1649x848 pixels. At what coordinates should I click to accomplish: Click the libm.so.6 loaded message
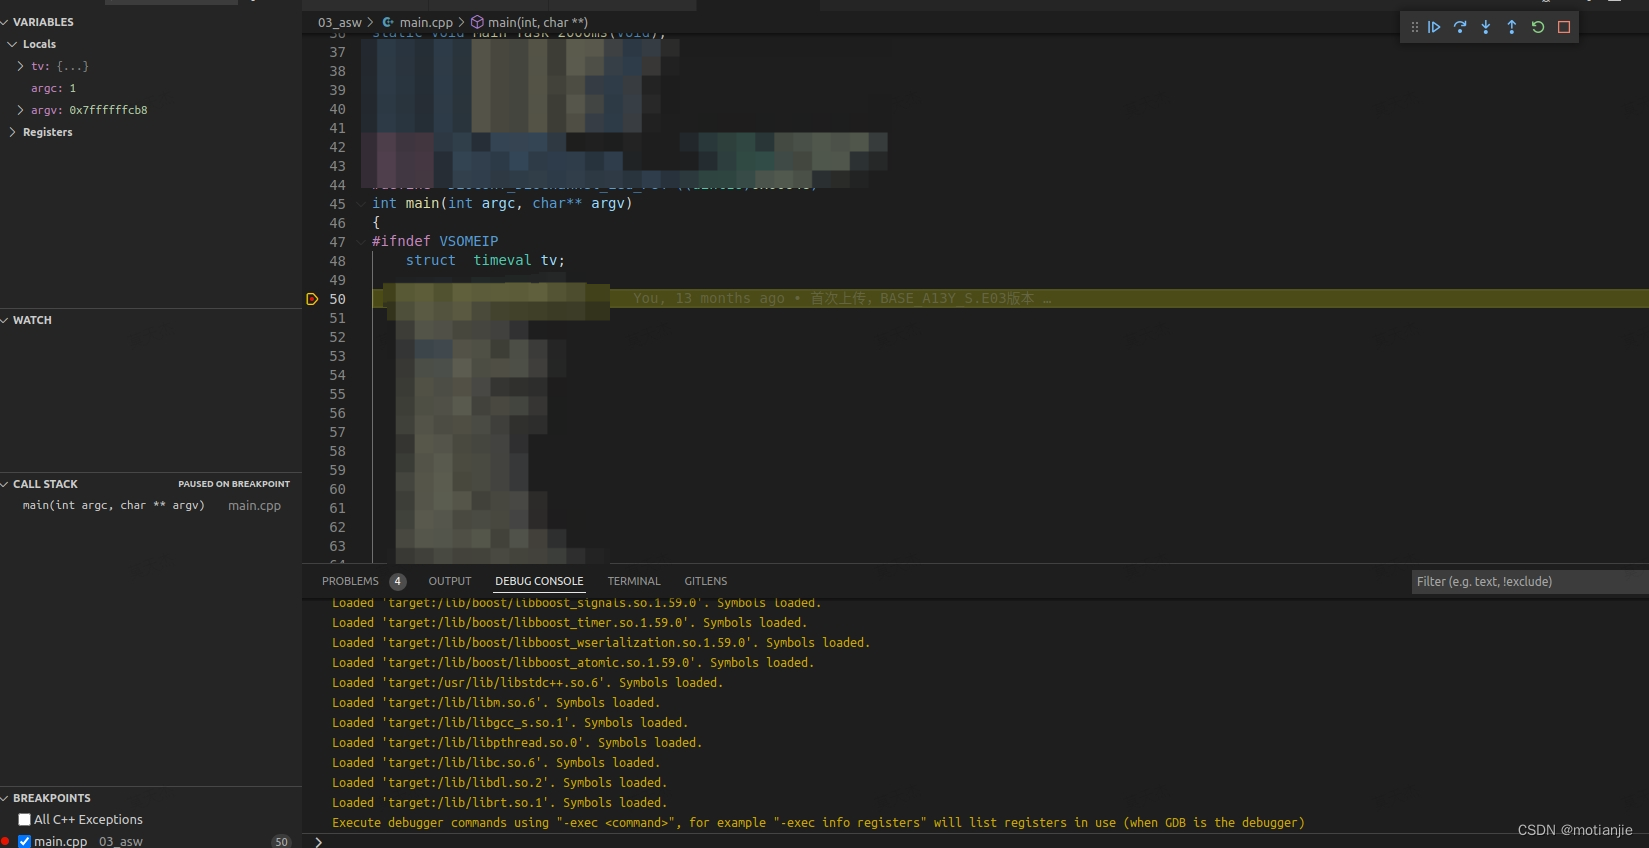point(496,703)
